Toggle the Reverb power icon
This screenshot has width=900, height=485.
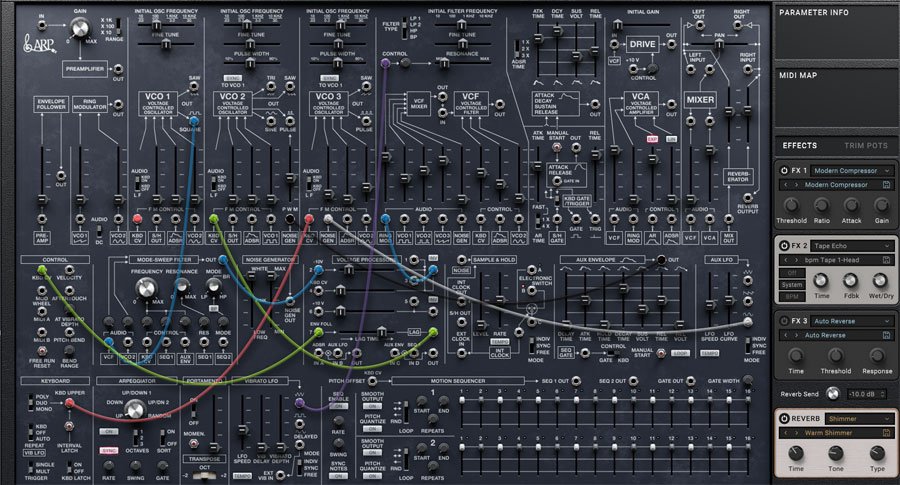pyautogui.click(x=784, y=418)
